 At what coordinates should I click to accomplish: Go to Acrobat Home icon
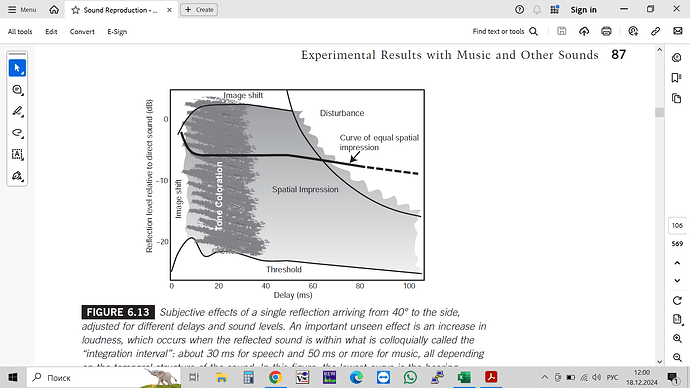coord(54,10)
